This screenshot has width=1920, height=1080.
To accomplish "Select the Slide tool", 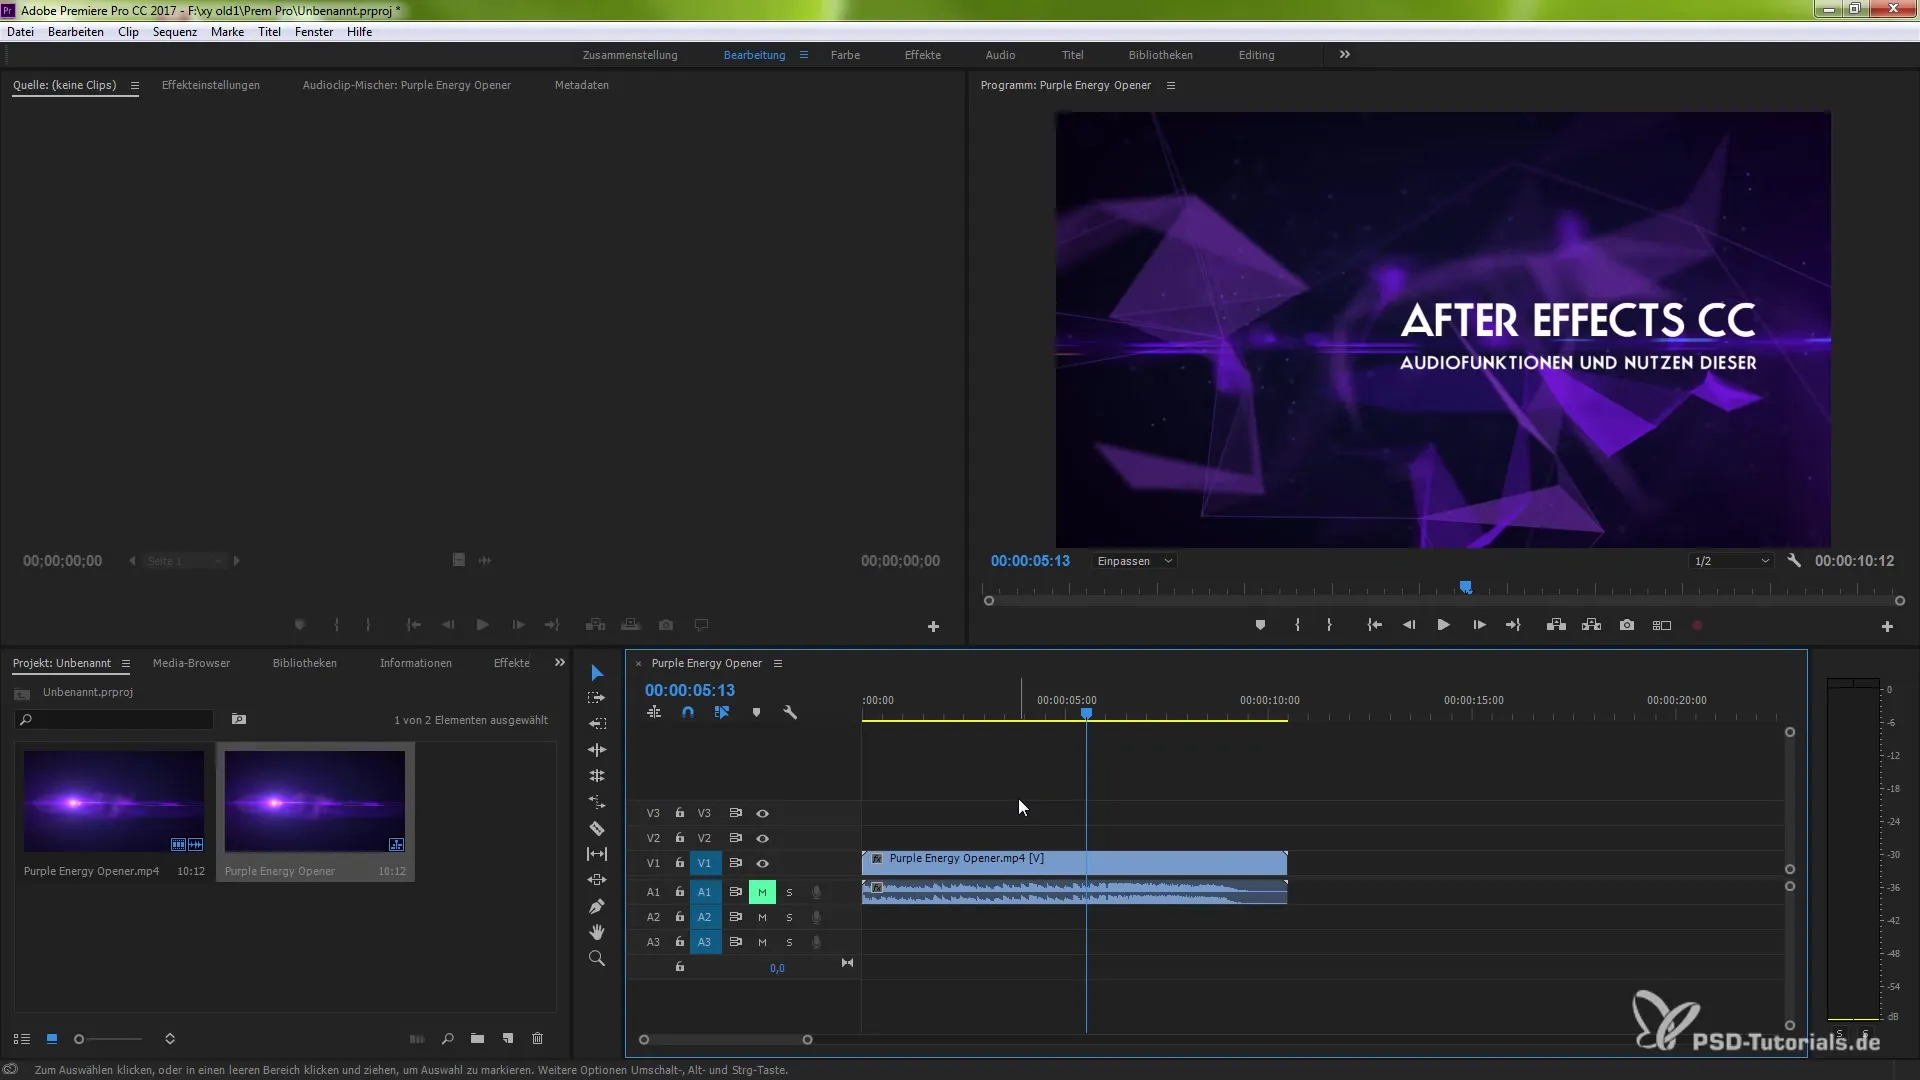I will point(597,880).
